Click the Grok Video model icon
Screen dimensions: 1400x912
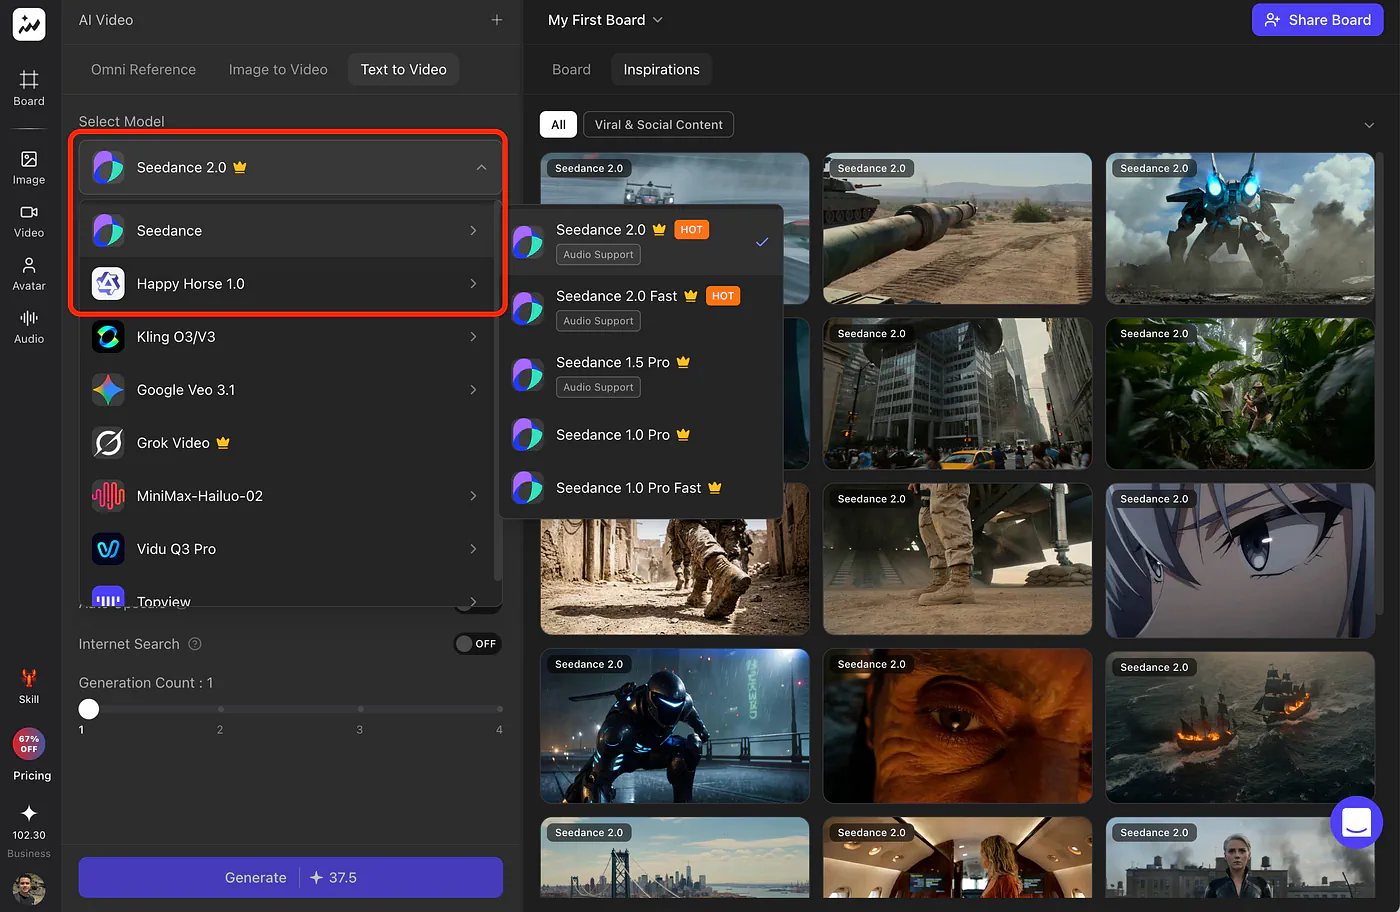point(108,443)
